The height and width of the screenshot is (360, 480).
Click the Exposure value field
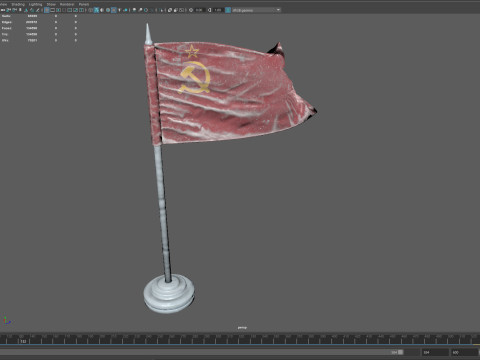click(200, 10)
